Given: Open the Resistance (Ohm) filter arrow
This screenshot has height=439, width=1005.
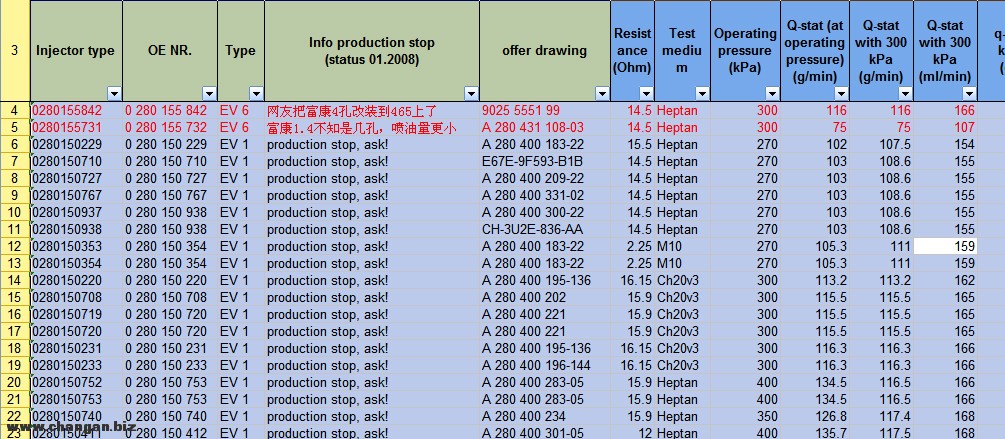Looking at the screenshot, I should pyautogui.click(x=645, y=93).
